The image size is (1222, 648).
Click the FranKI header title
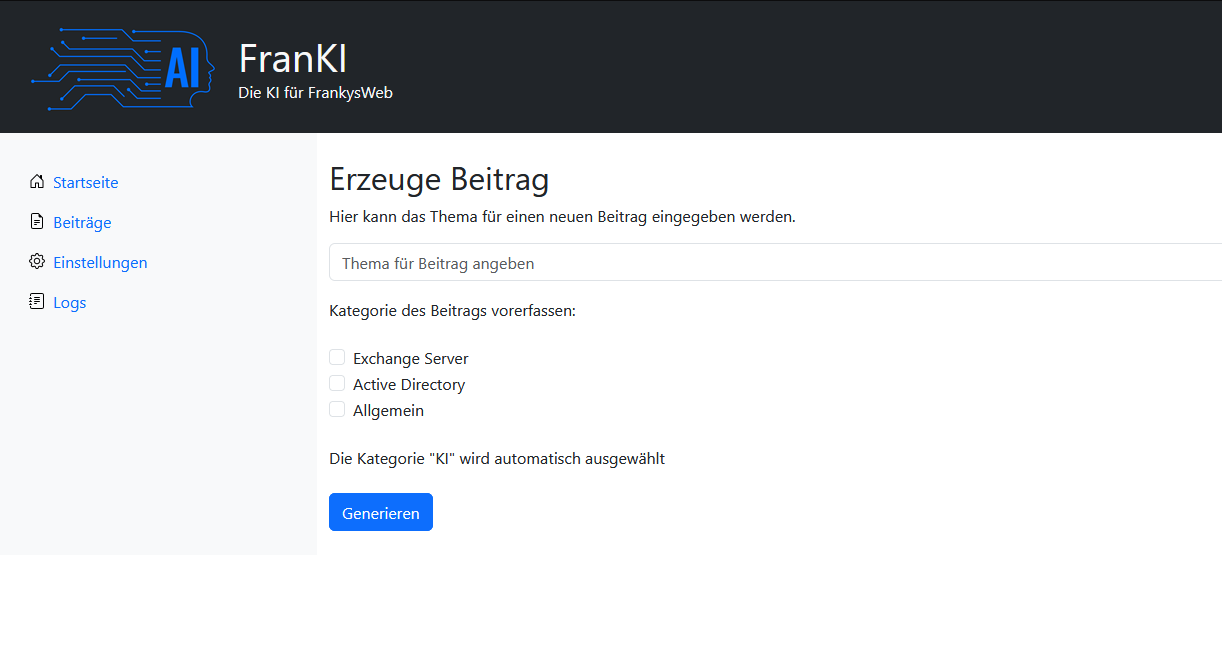(293, 58)
